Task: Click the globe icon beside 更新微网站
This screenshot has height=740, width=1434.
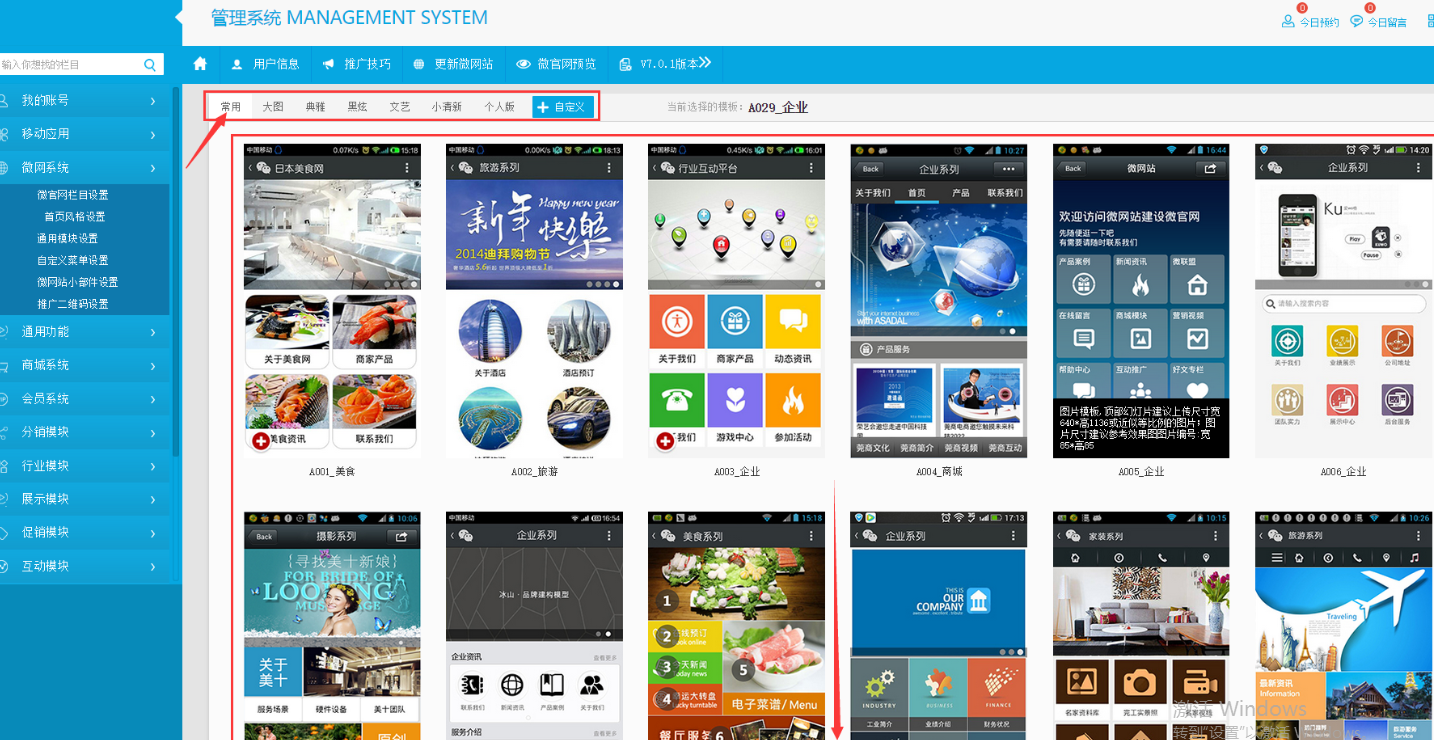Action: pyautogui.click(x=418, y=64)
